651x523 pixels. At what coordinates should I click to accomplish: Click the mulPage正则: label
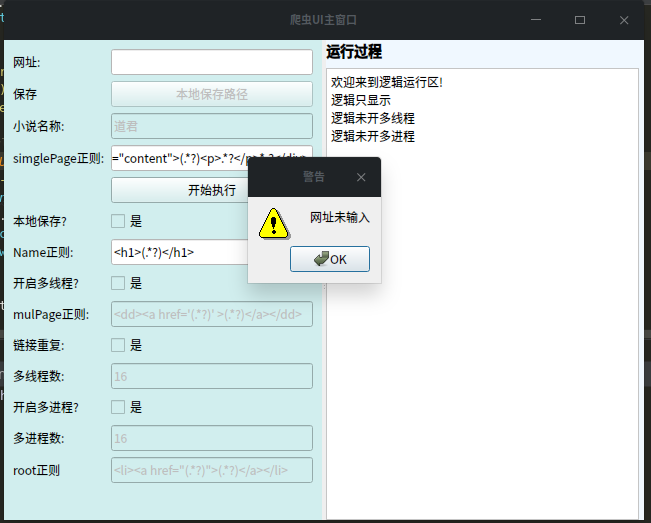[x=51, y=314]
